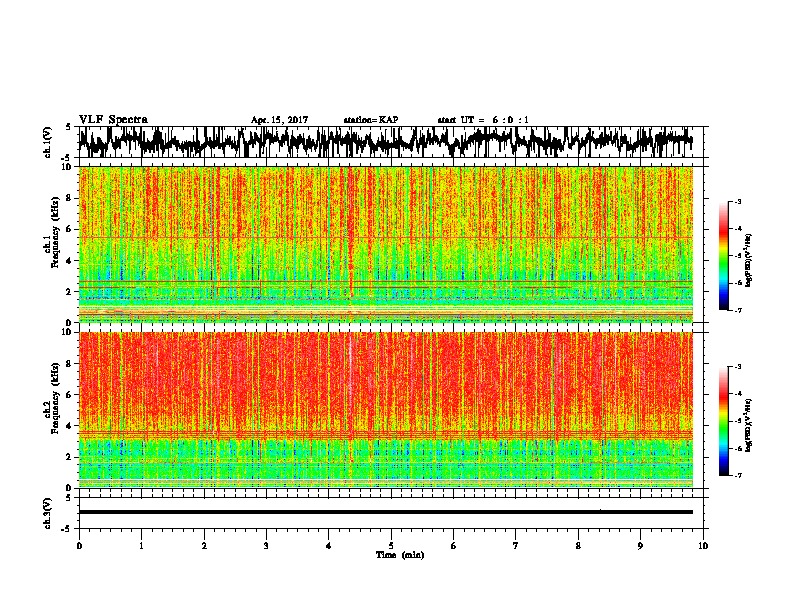792x612 pixels.
Task: Click the "VLF Spectra" plot title
Action: [113, 119]
